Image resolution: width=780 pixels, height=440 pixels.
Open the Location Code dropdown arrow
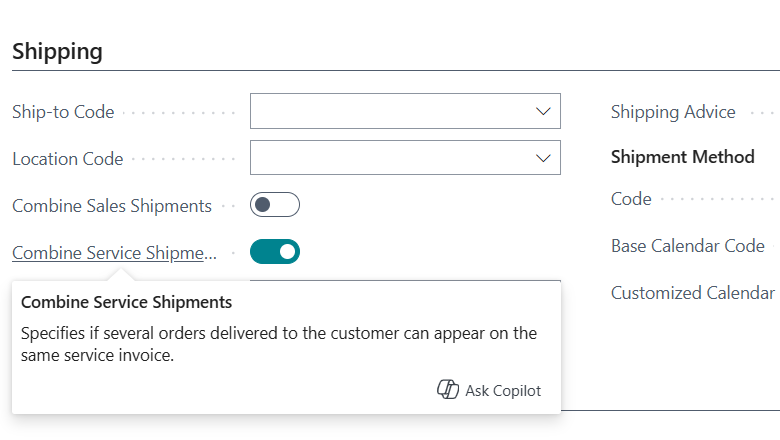click(x=543, y=158)
